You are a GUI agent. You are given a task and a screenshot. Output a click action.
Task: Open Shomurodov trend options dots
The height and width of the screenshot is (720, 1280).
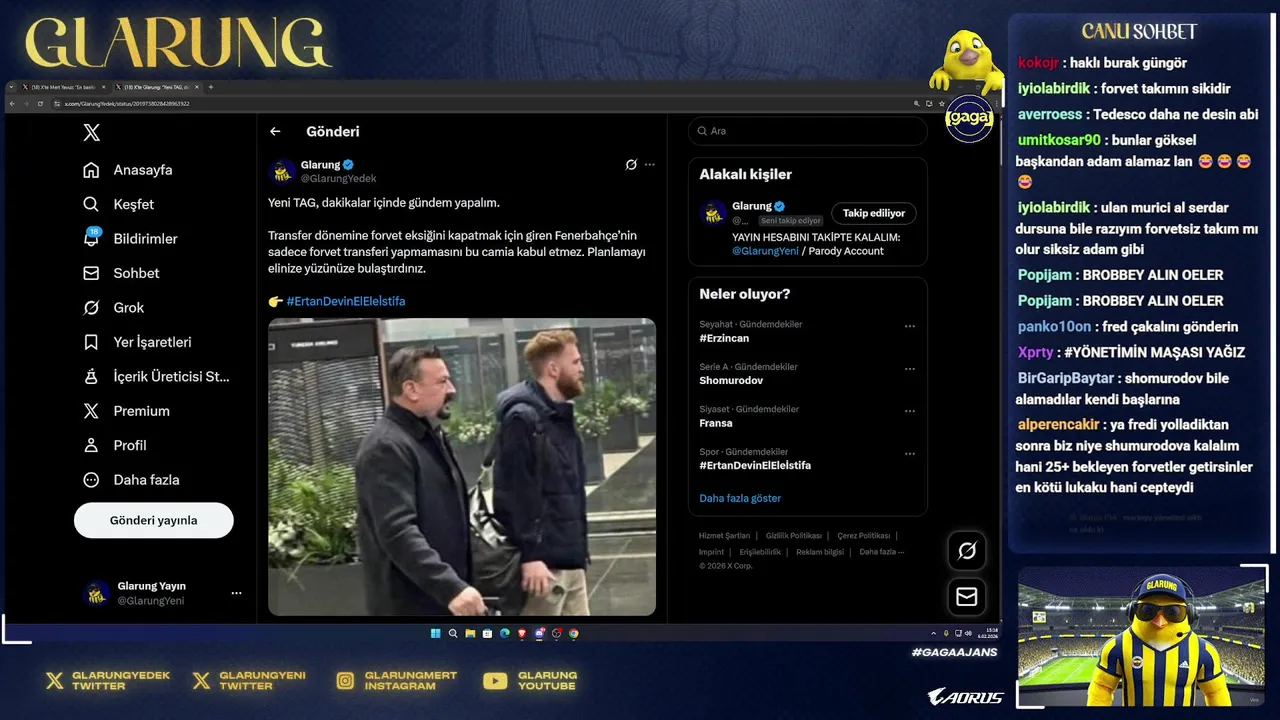point(910,369)
